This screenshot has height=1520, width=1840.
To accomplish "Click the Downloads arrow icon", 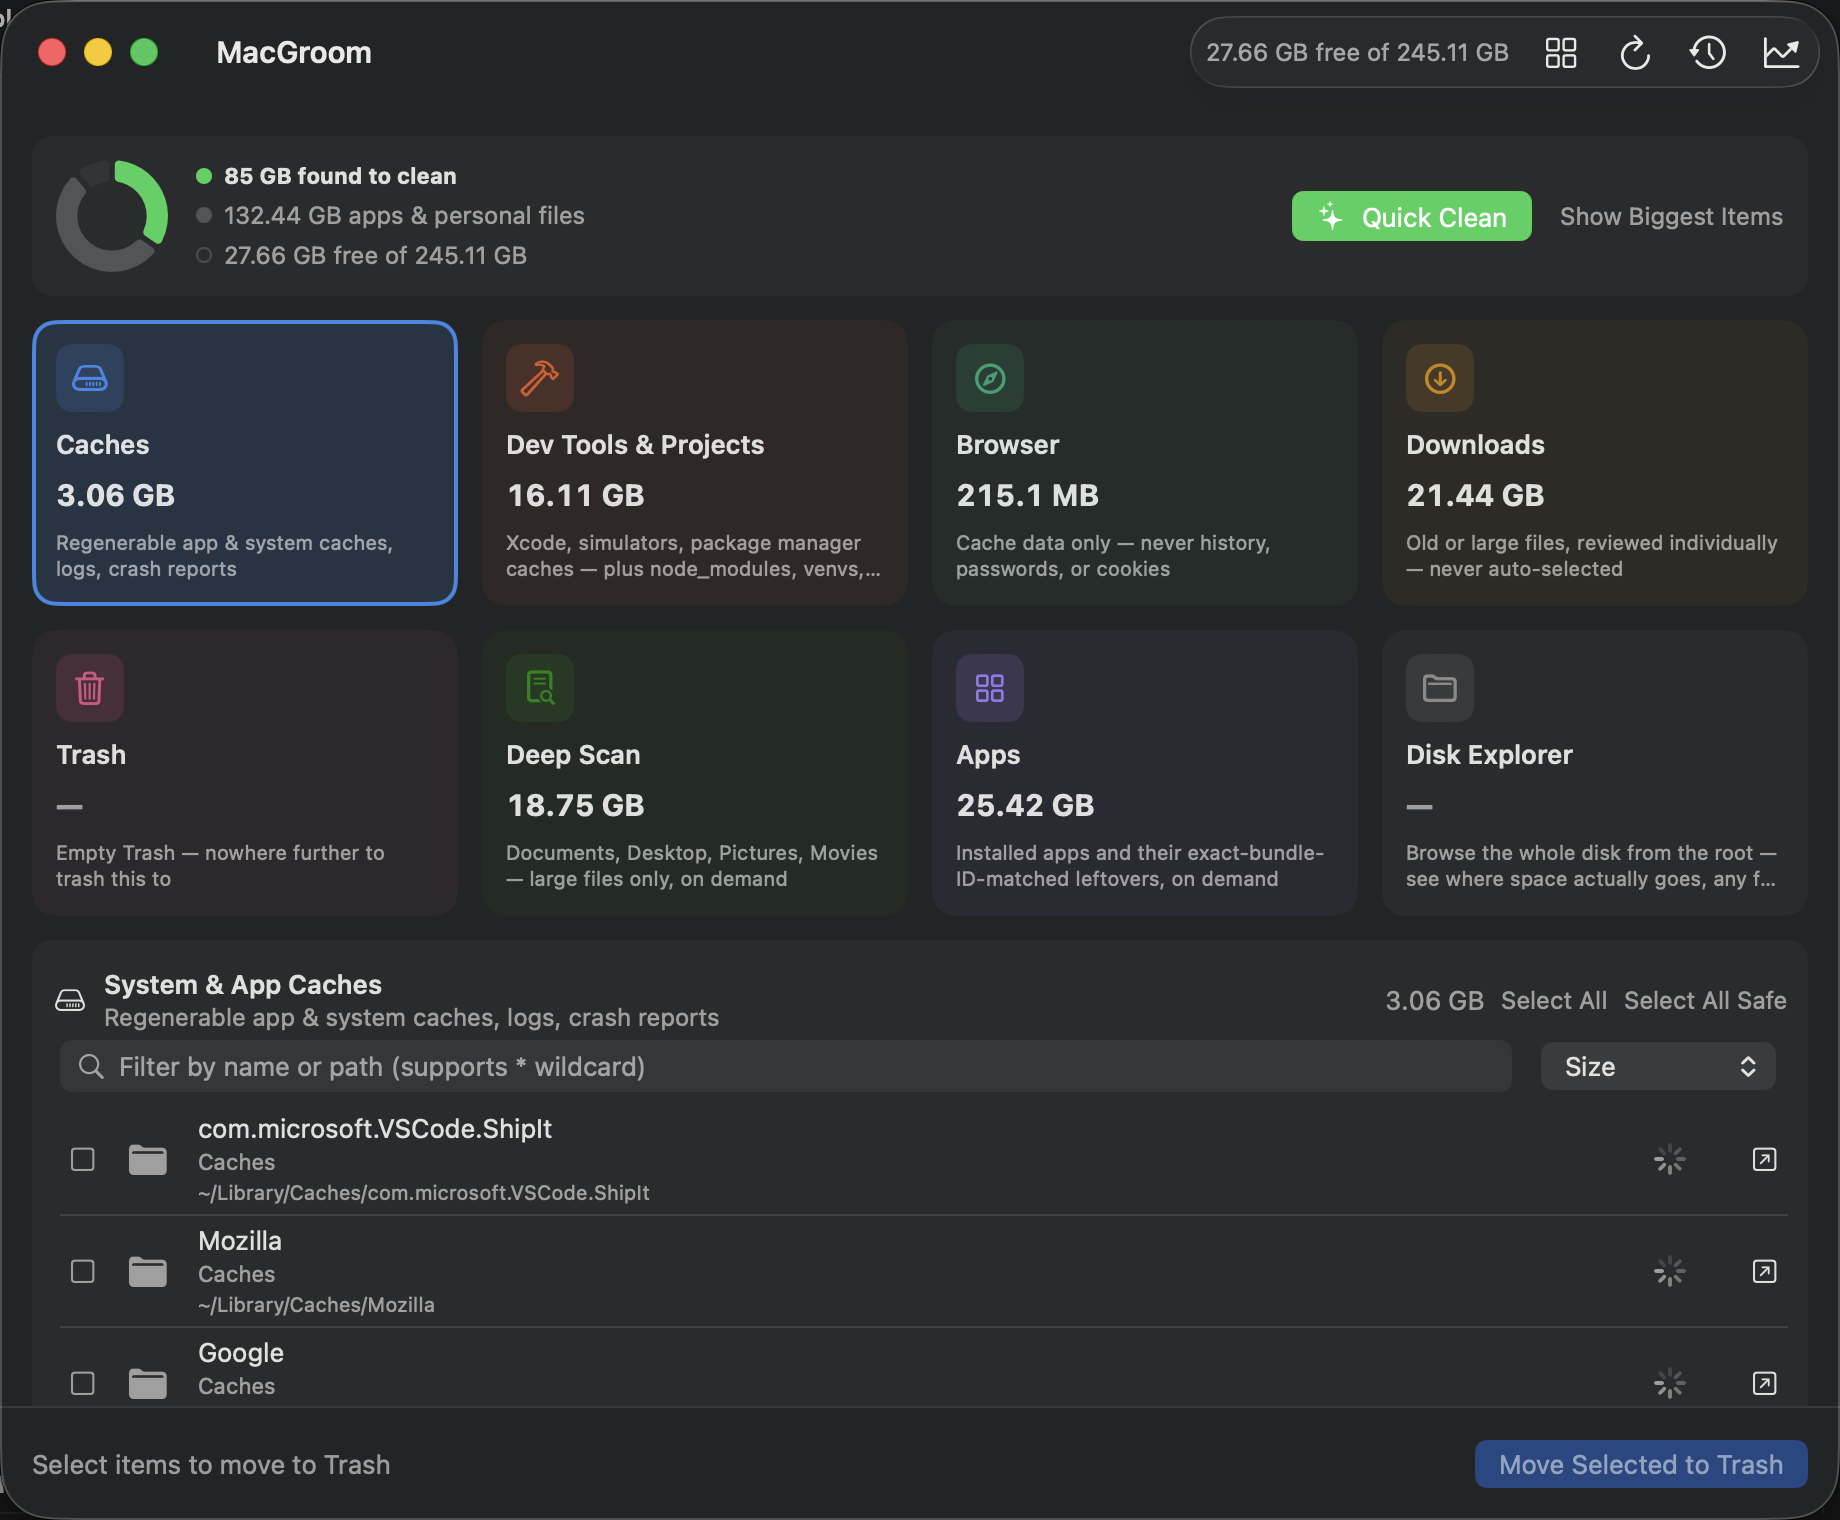I will click(x=1440, y=378).
